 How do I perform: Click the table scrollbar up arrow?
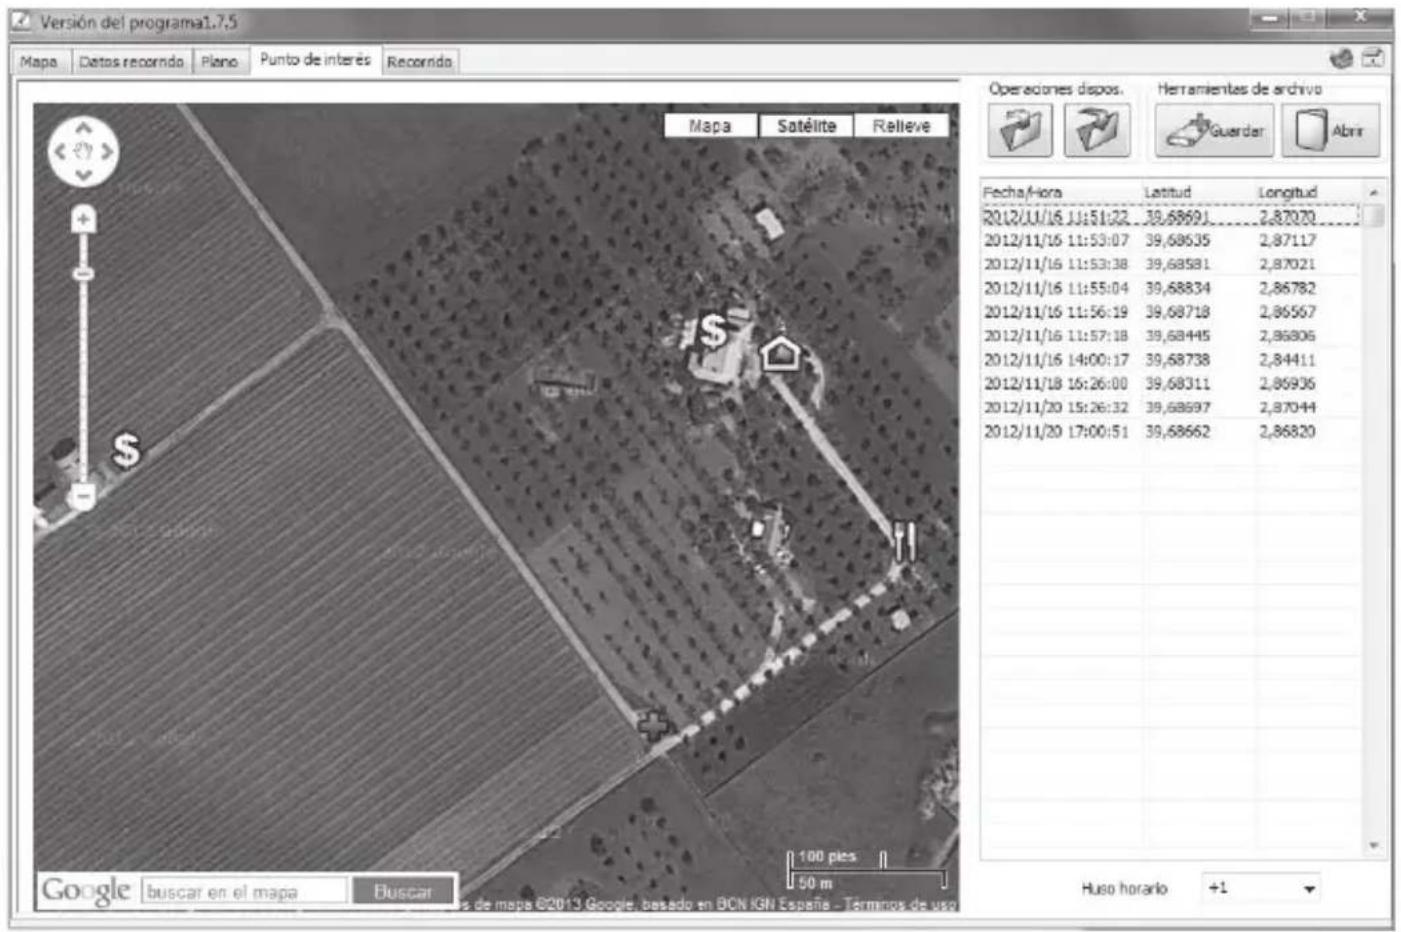pos(1374,192)
